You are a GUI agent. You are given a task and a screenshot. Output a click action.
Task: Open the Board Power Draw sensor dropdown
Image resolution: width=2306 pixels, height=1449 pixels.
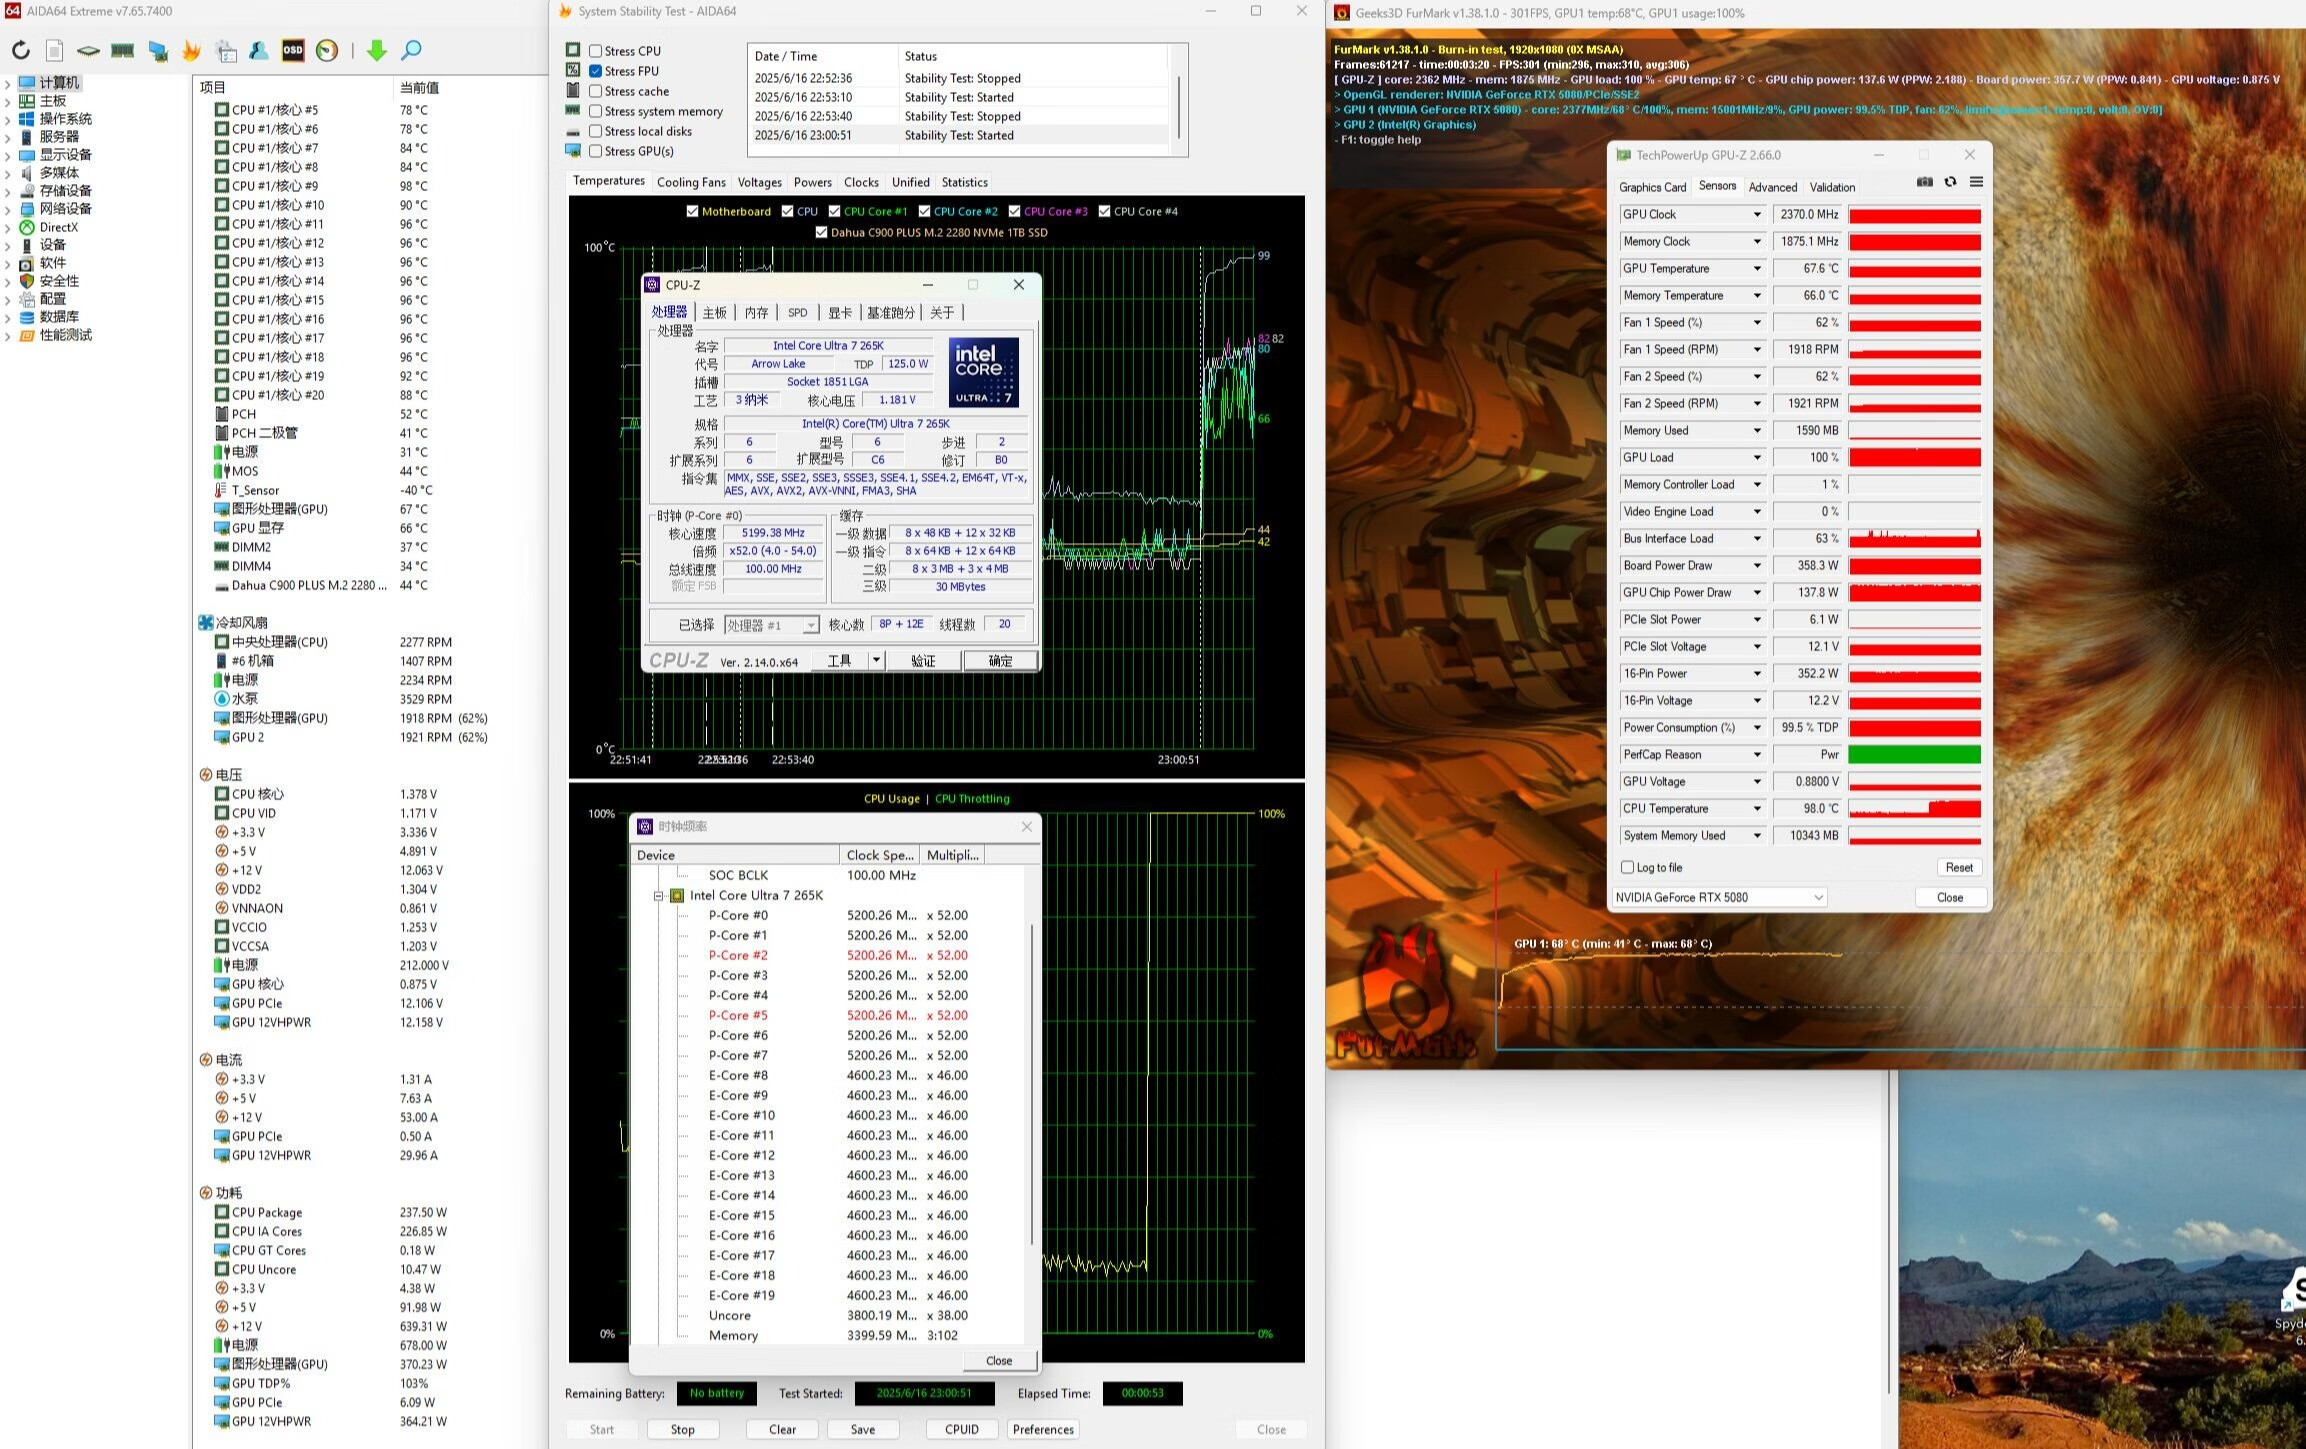coord(1756,565)
